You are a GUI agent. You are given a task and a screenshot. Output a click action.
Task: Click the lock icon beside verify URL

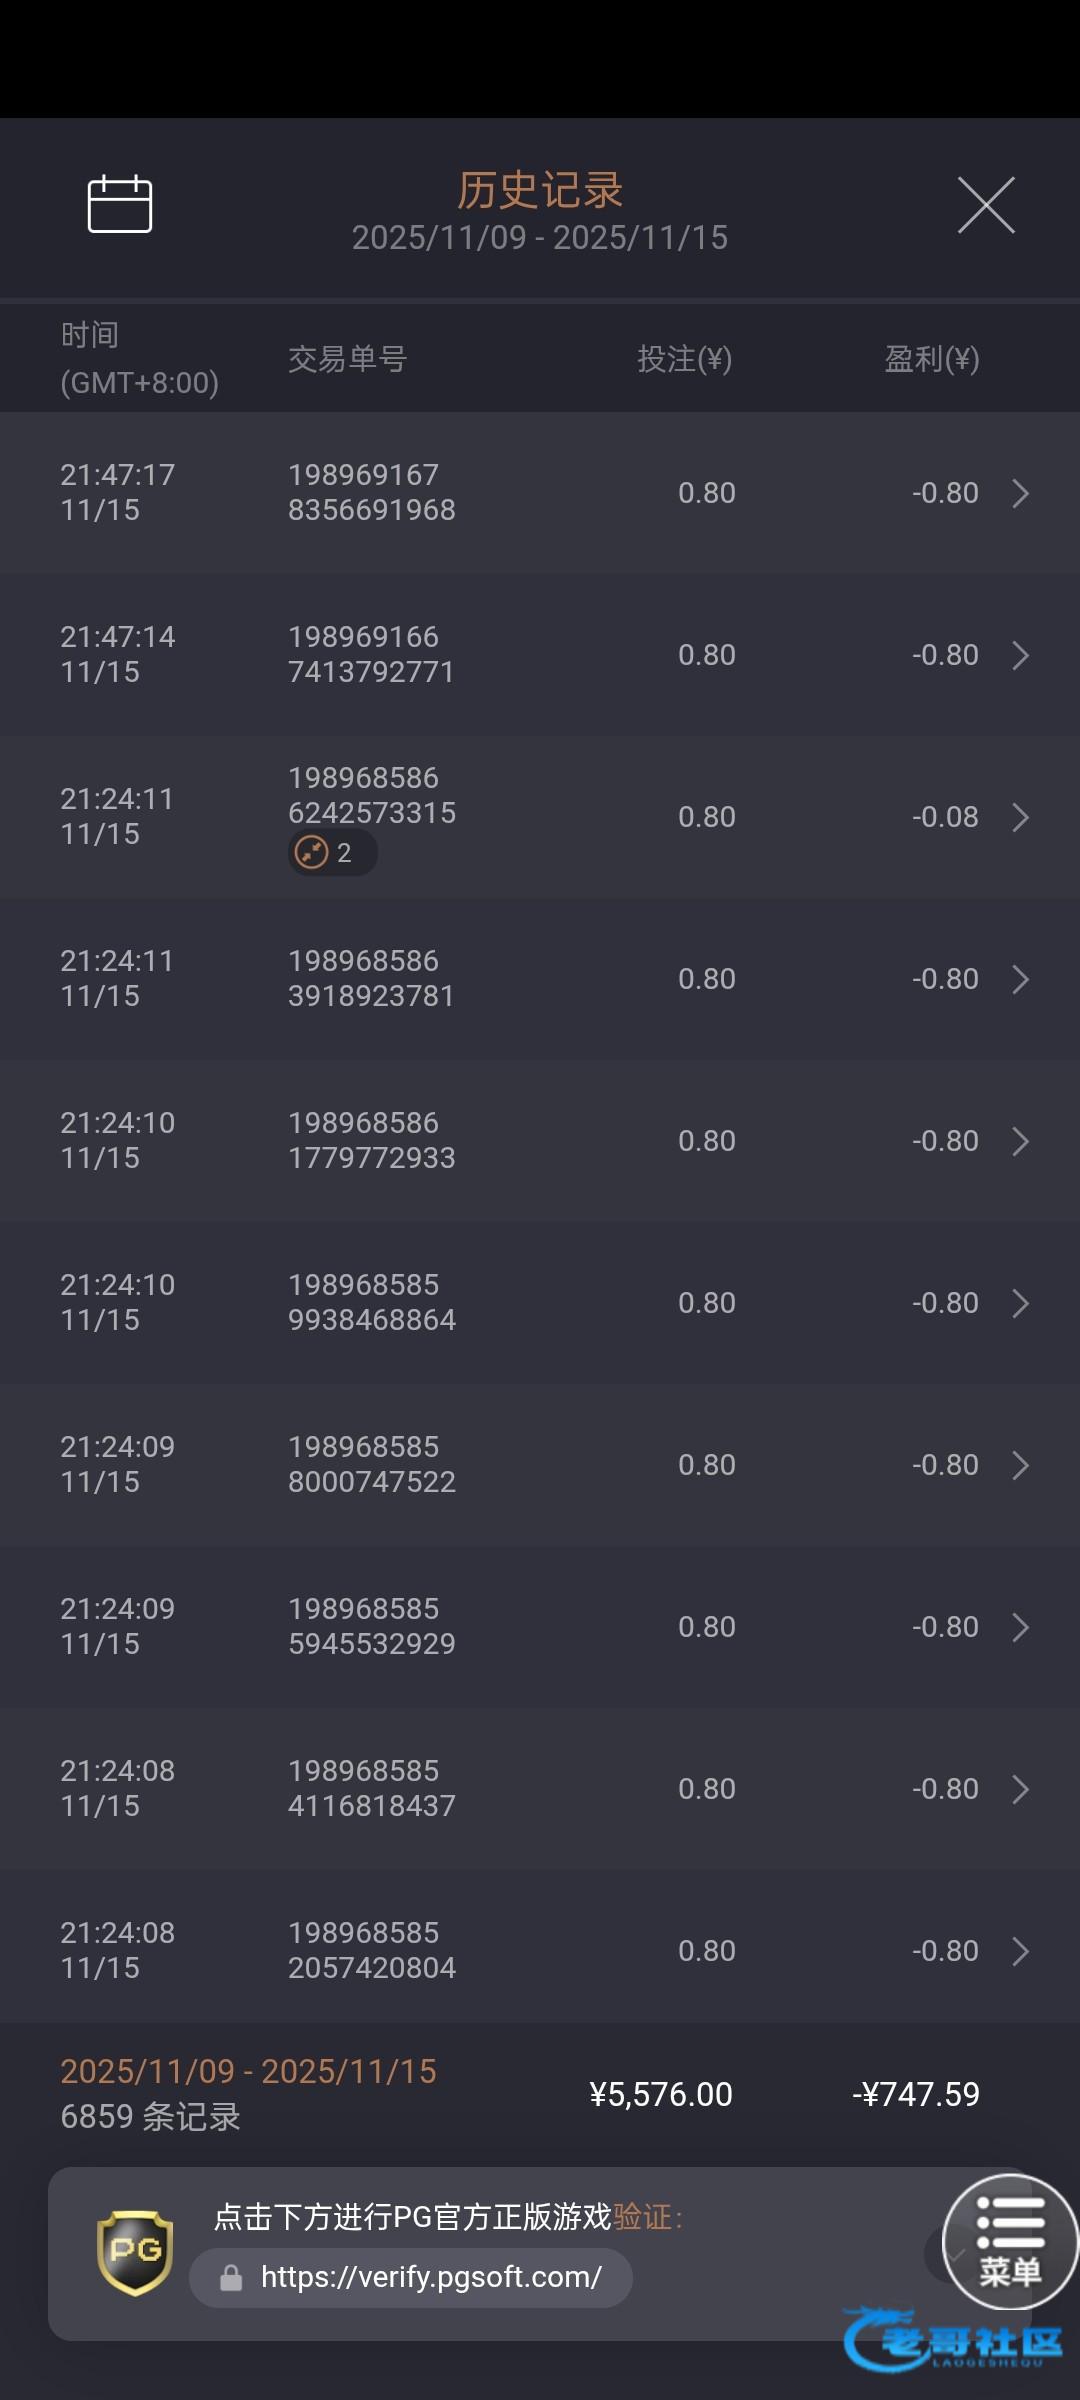pos(231,2278)
